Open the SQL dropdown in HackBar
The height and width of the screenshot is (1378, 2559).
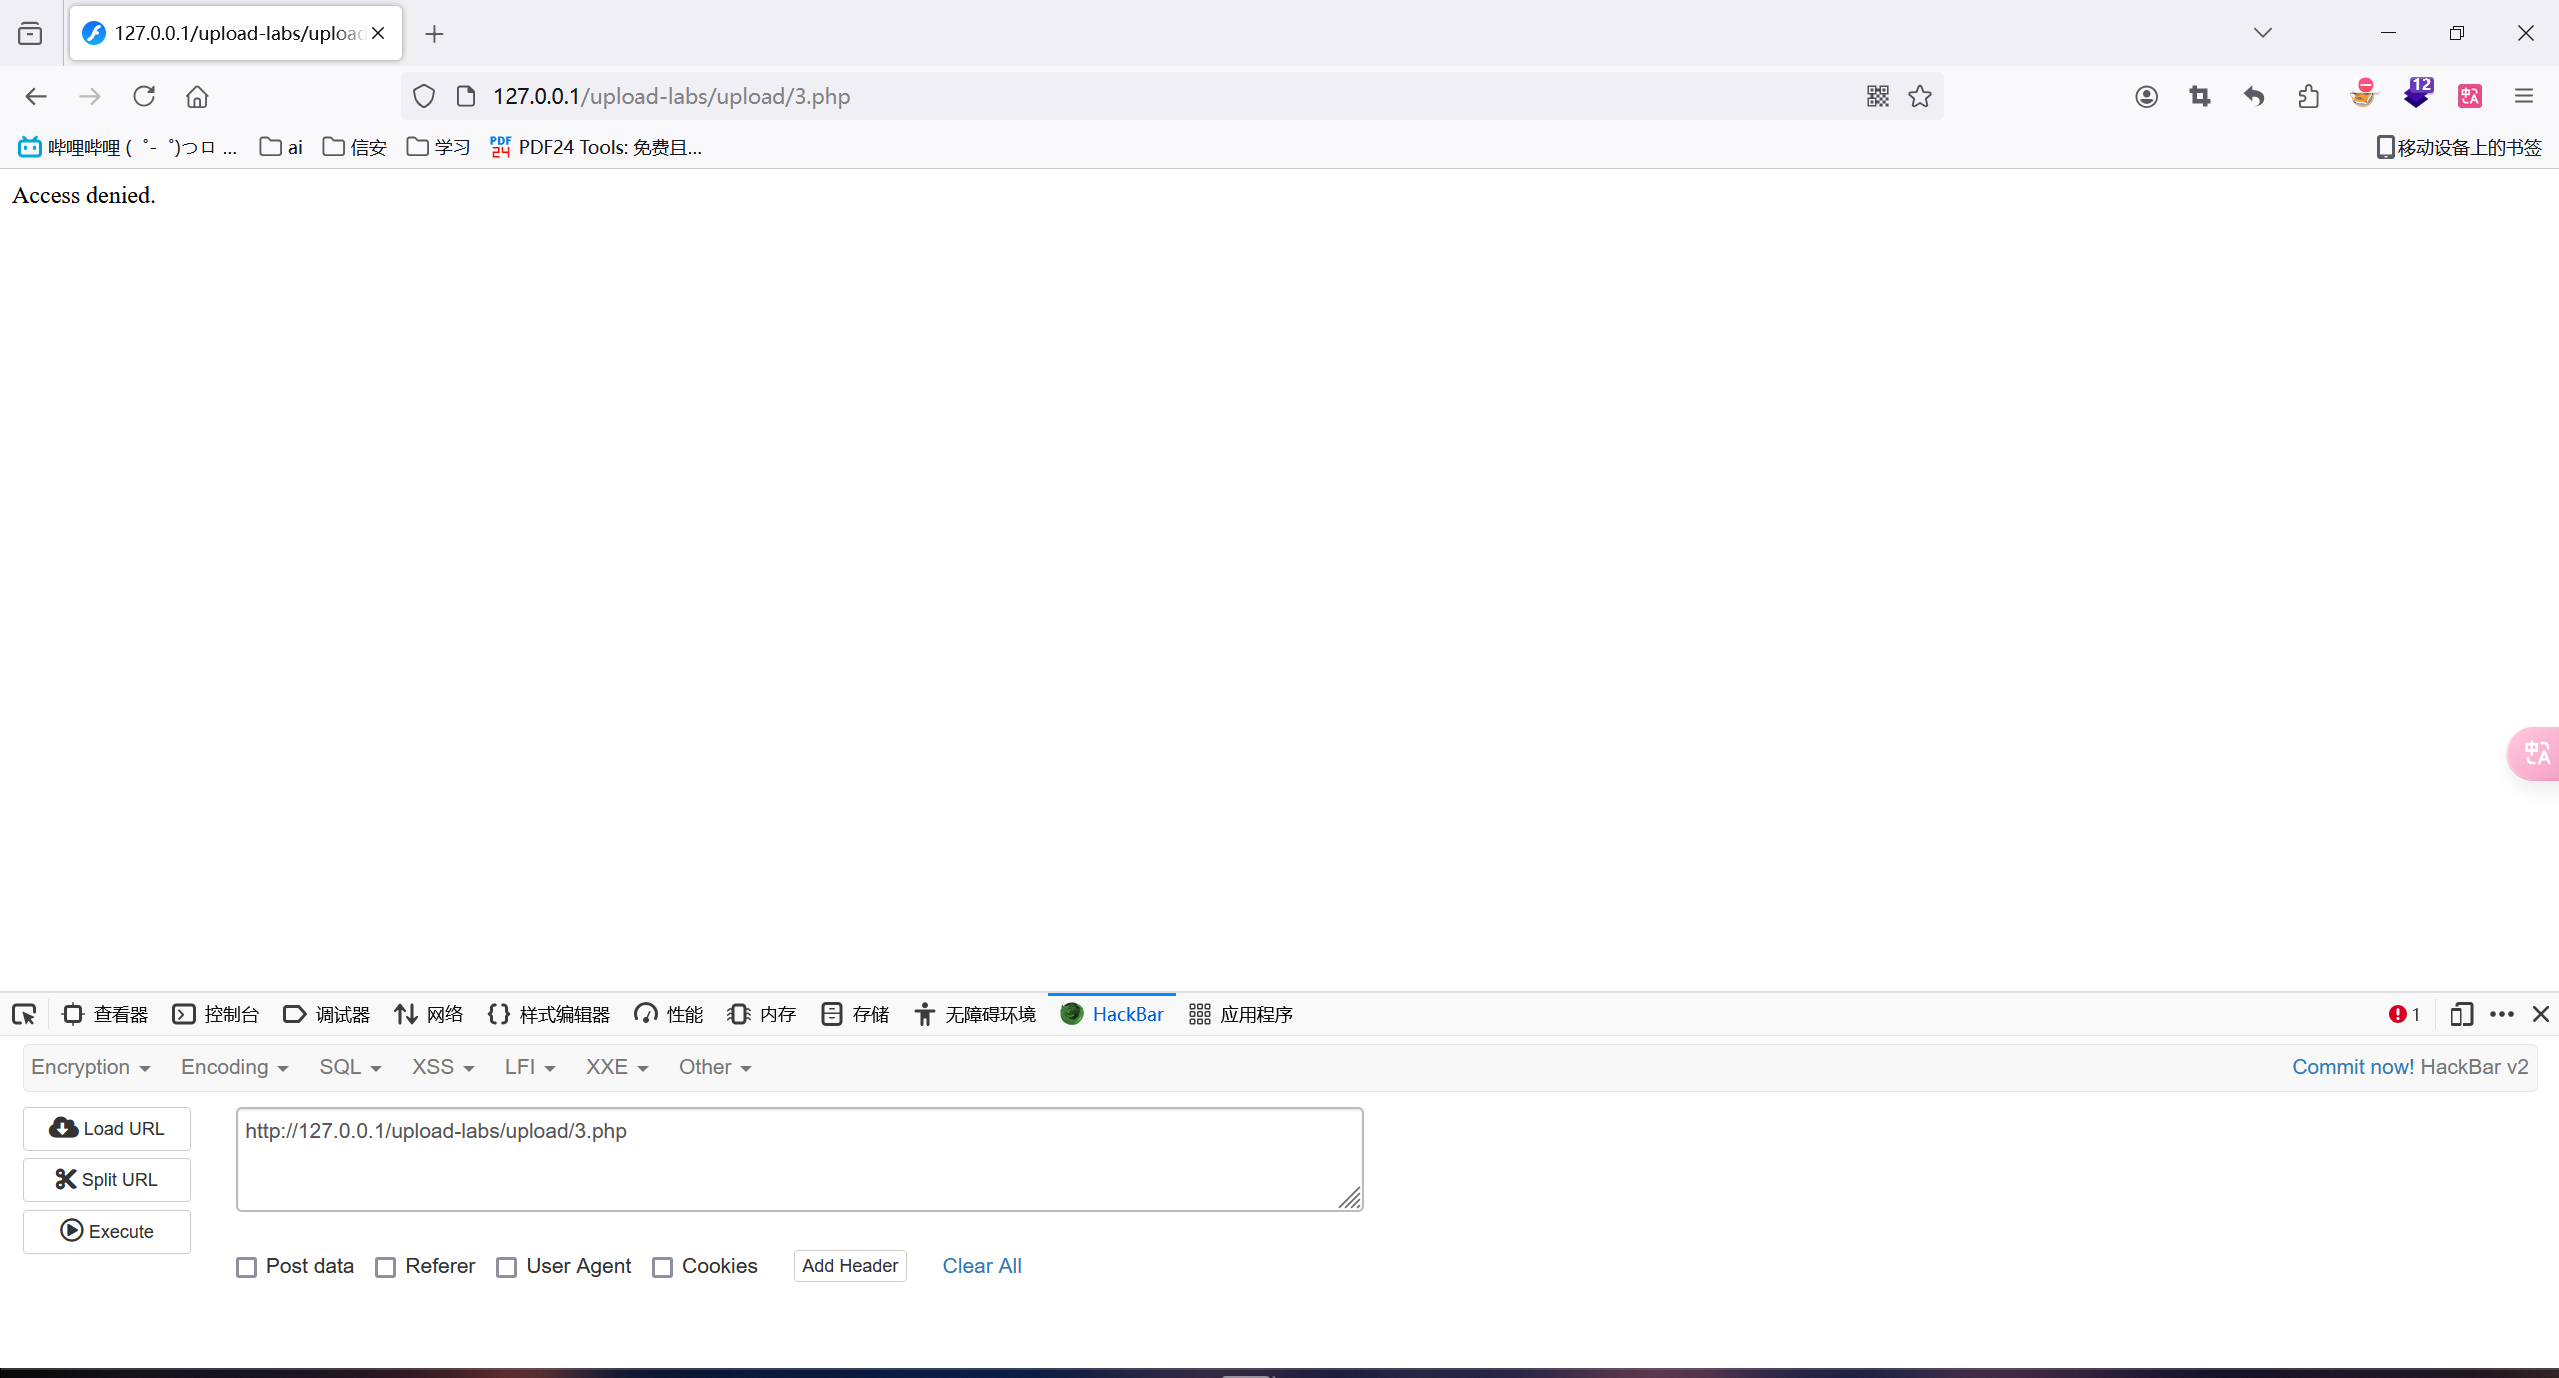(x=349, y=1067)
